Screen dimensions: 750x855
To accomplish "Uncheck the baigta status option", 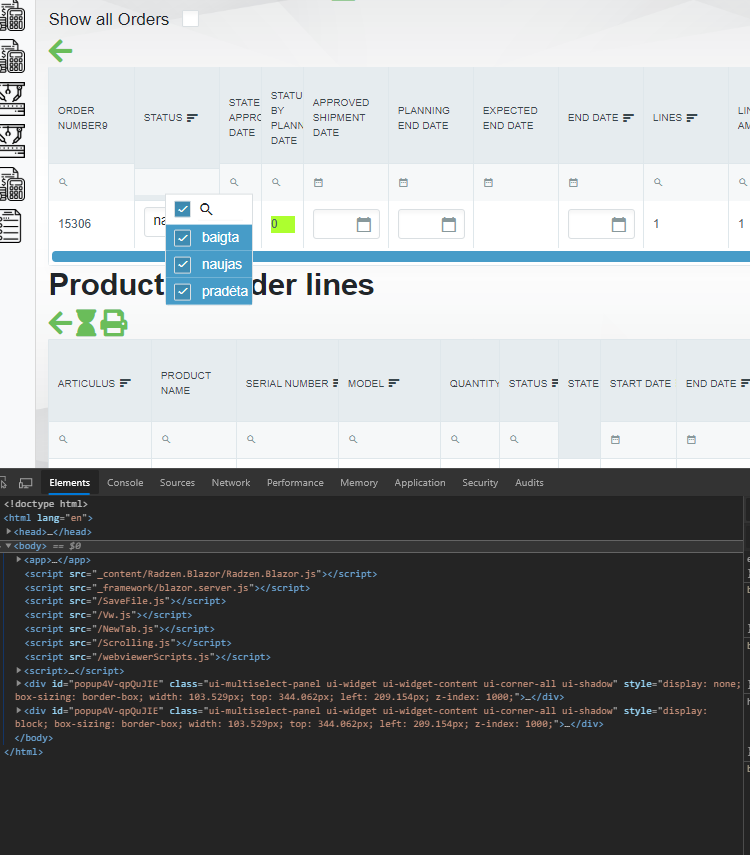I will click(183, 238).
